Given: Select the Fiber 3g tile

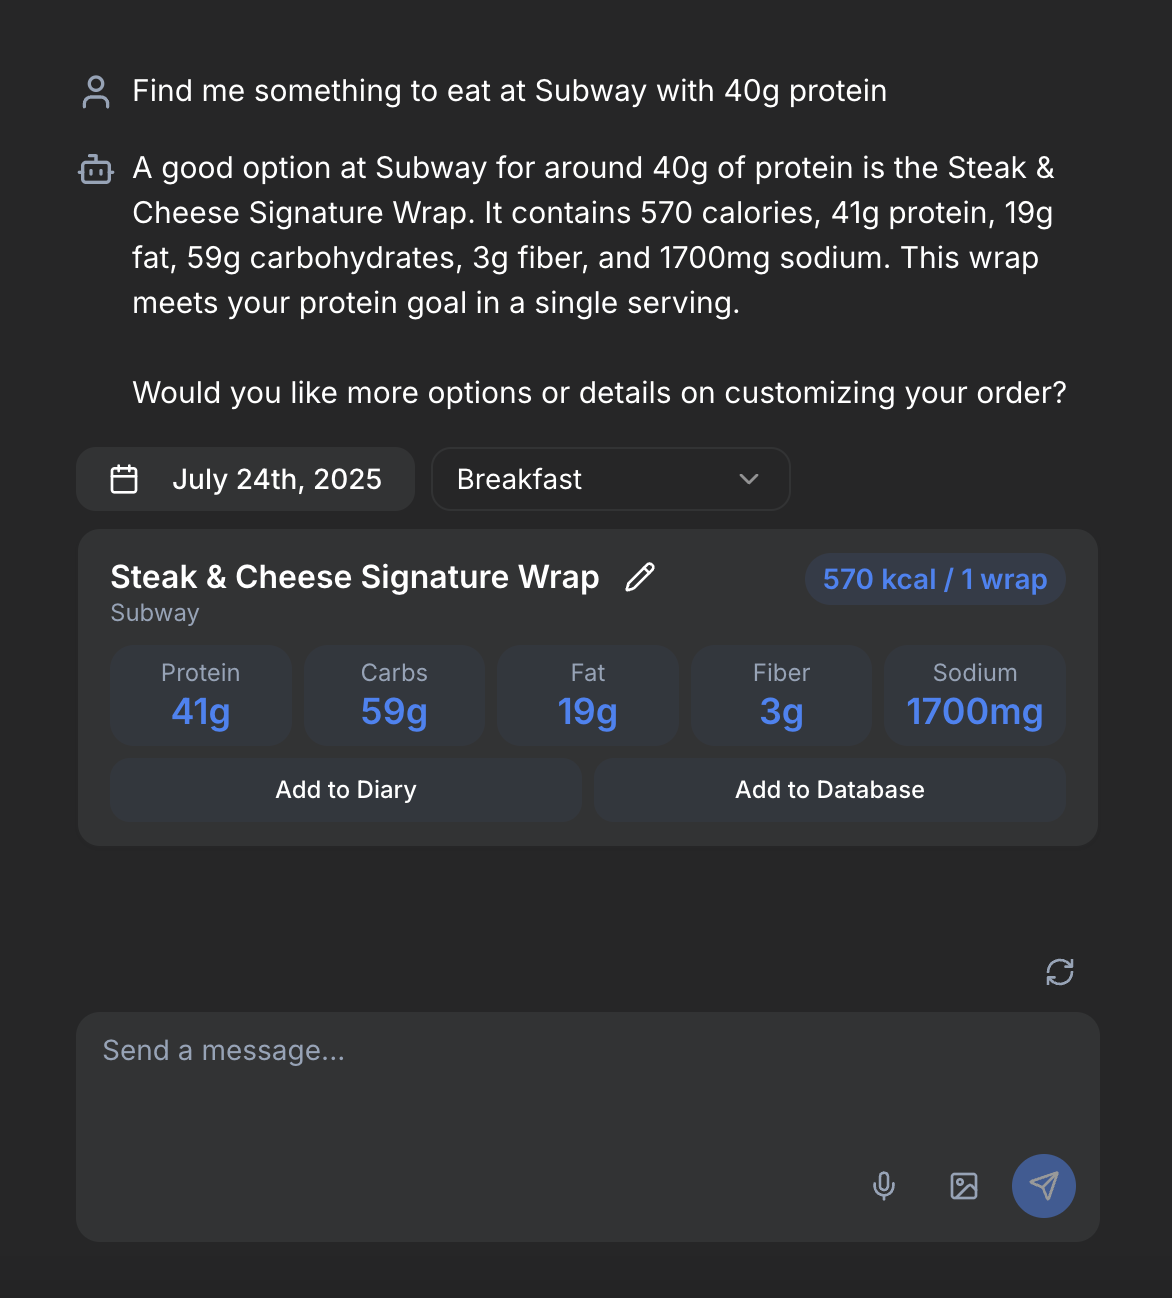Looking at the screenshot, I should pyautogui.click(x=781, y=695).
